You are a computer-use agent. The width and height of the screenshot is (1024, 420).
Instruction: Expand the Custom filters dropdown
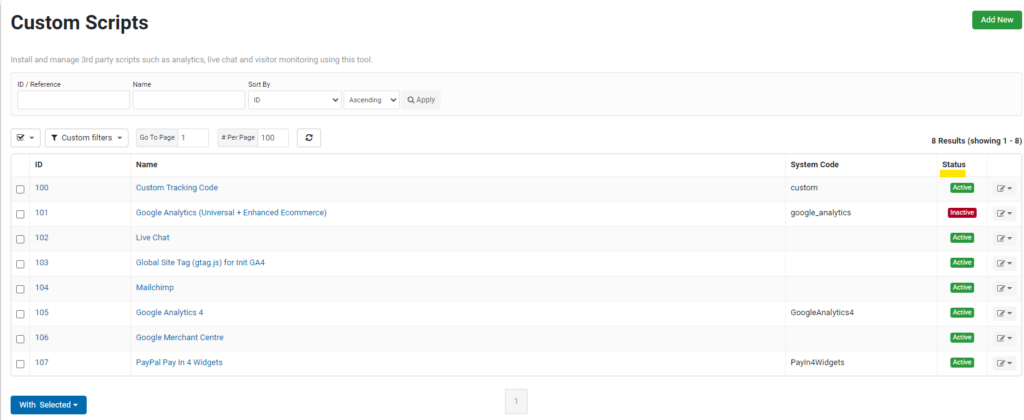(x=86, y=138)
